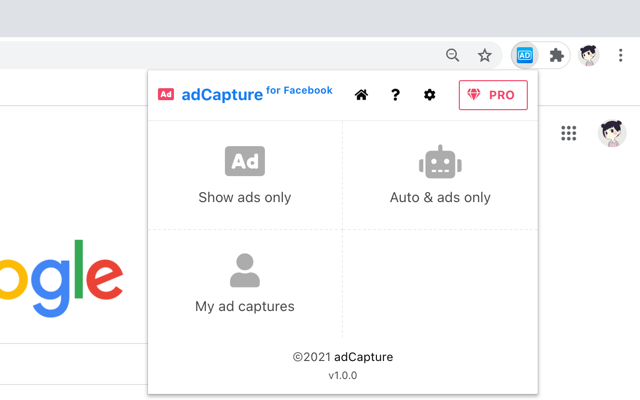The width and height of the screenshot is (640, 400).
Task: Open Chrome profile avatar in toolbar
Action: point(589,55)
